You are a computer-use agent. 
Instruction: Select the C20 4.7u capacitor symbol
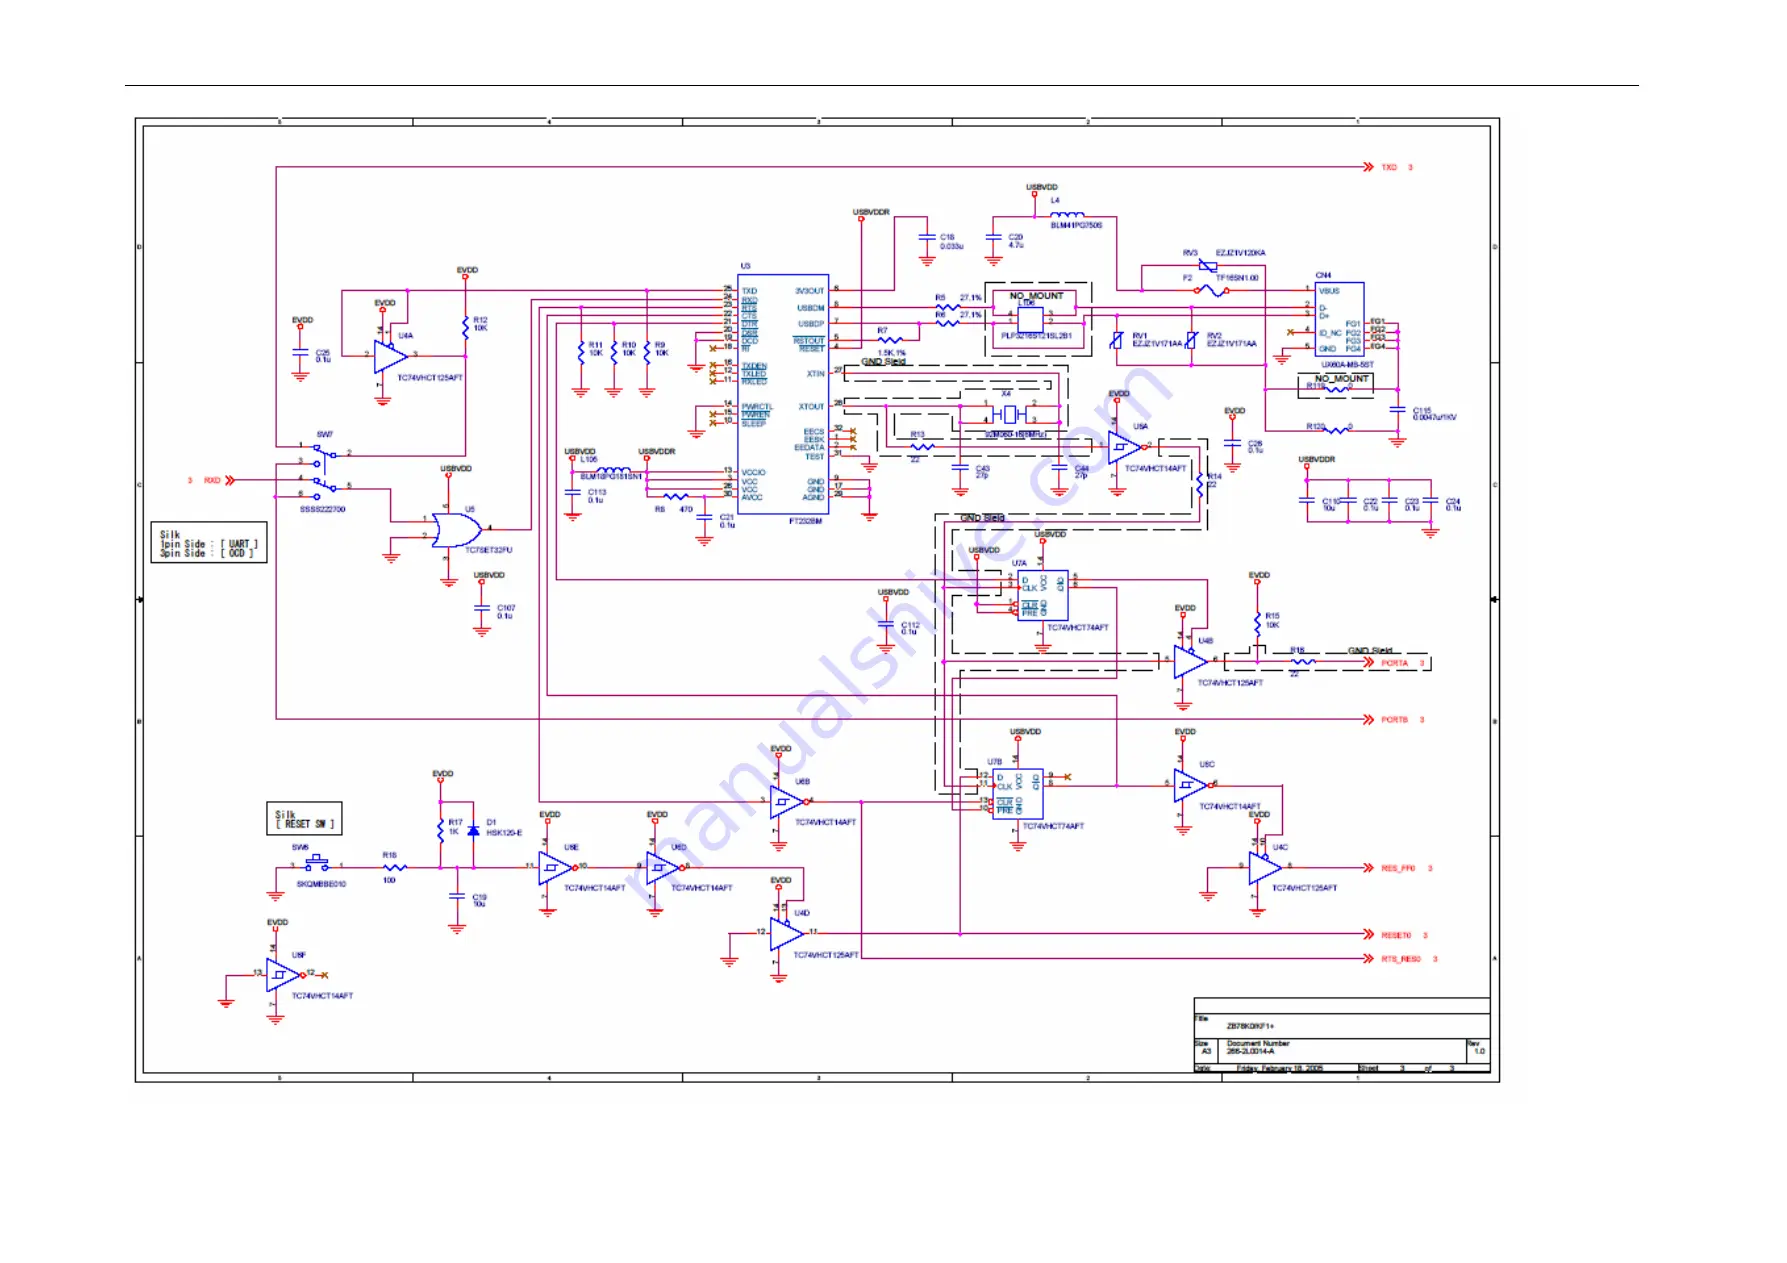[x=993, y=238]
